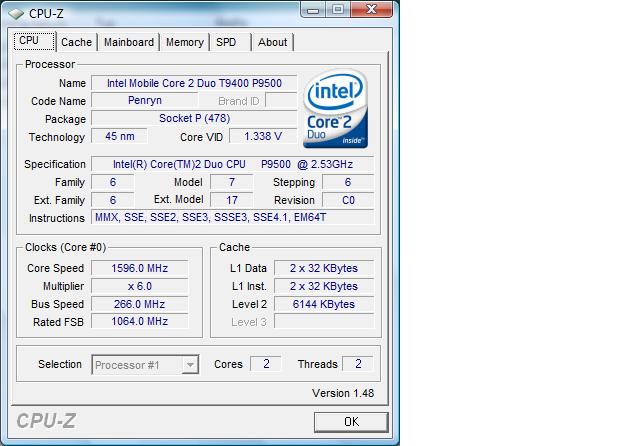
Task: Open the Processor selection dropdown
Action: click(x=145, y=365)
